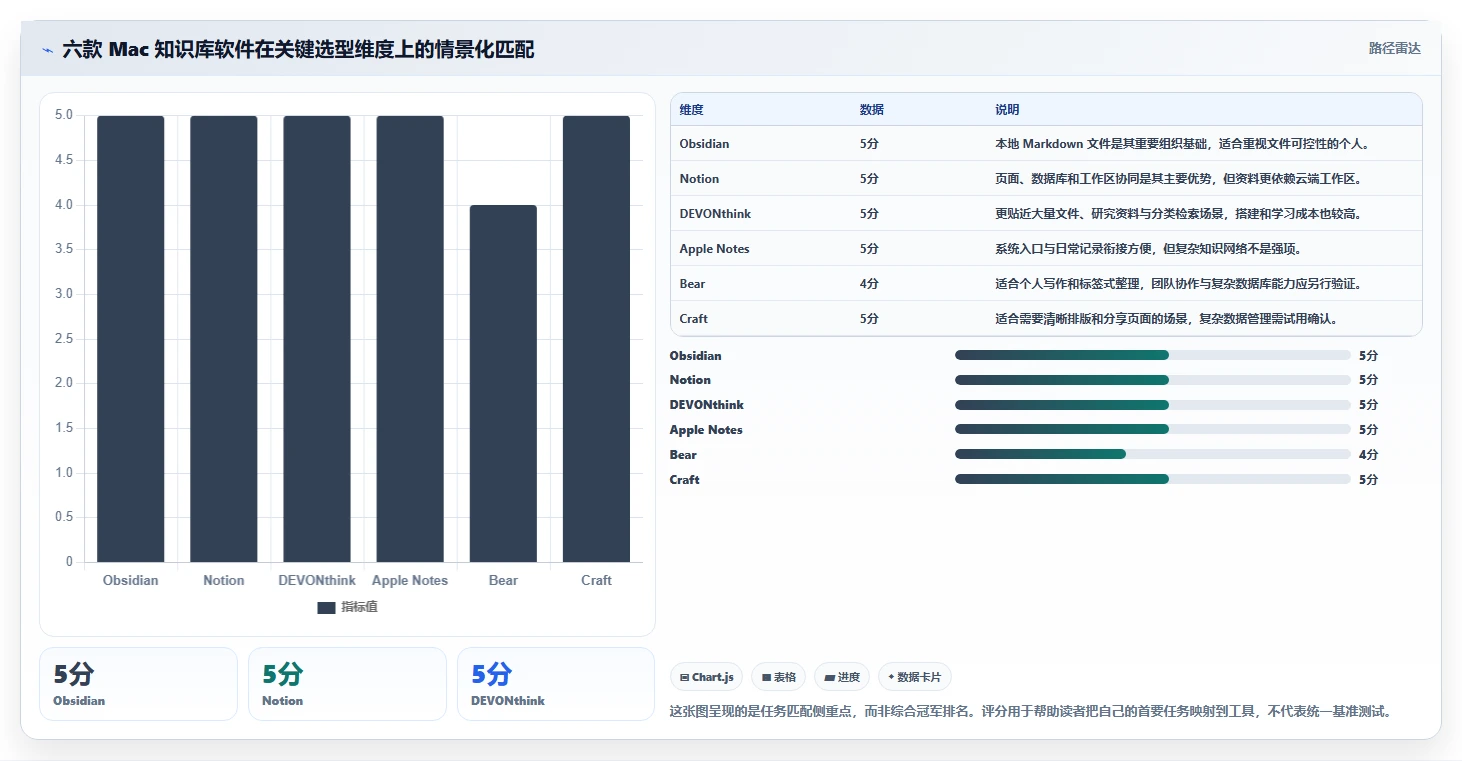Click the Craft name cell in the table

[693, 319]
